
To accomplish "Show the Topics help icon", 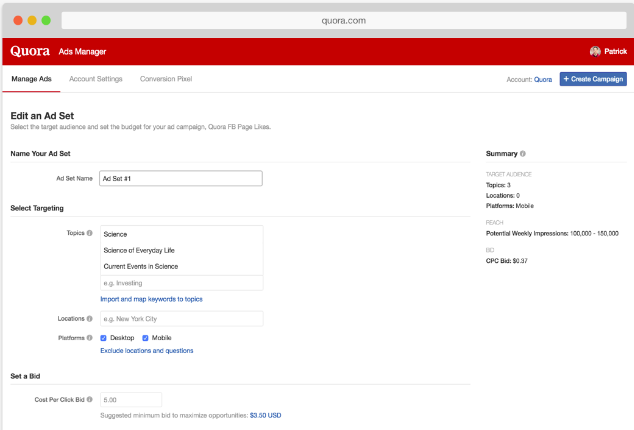I will (x=89, y=233).
